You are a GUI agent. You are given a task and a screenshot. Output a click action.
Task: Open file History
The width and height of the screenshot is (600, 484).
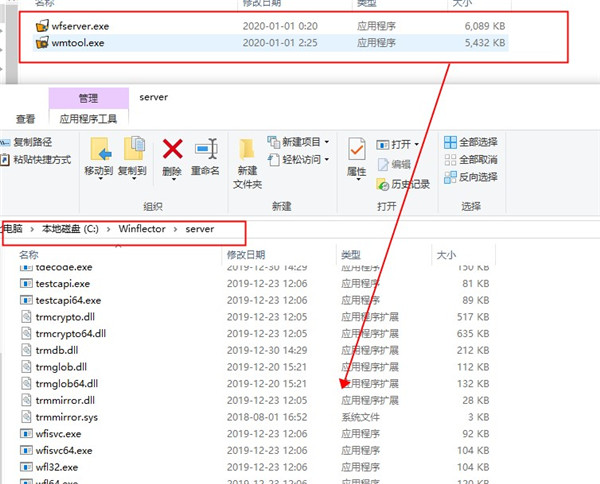coord(403,184)
